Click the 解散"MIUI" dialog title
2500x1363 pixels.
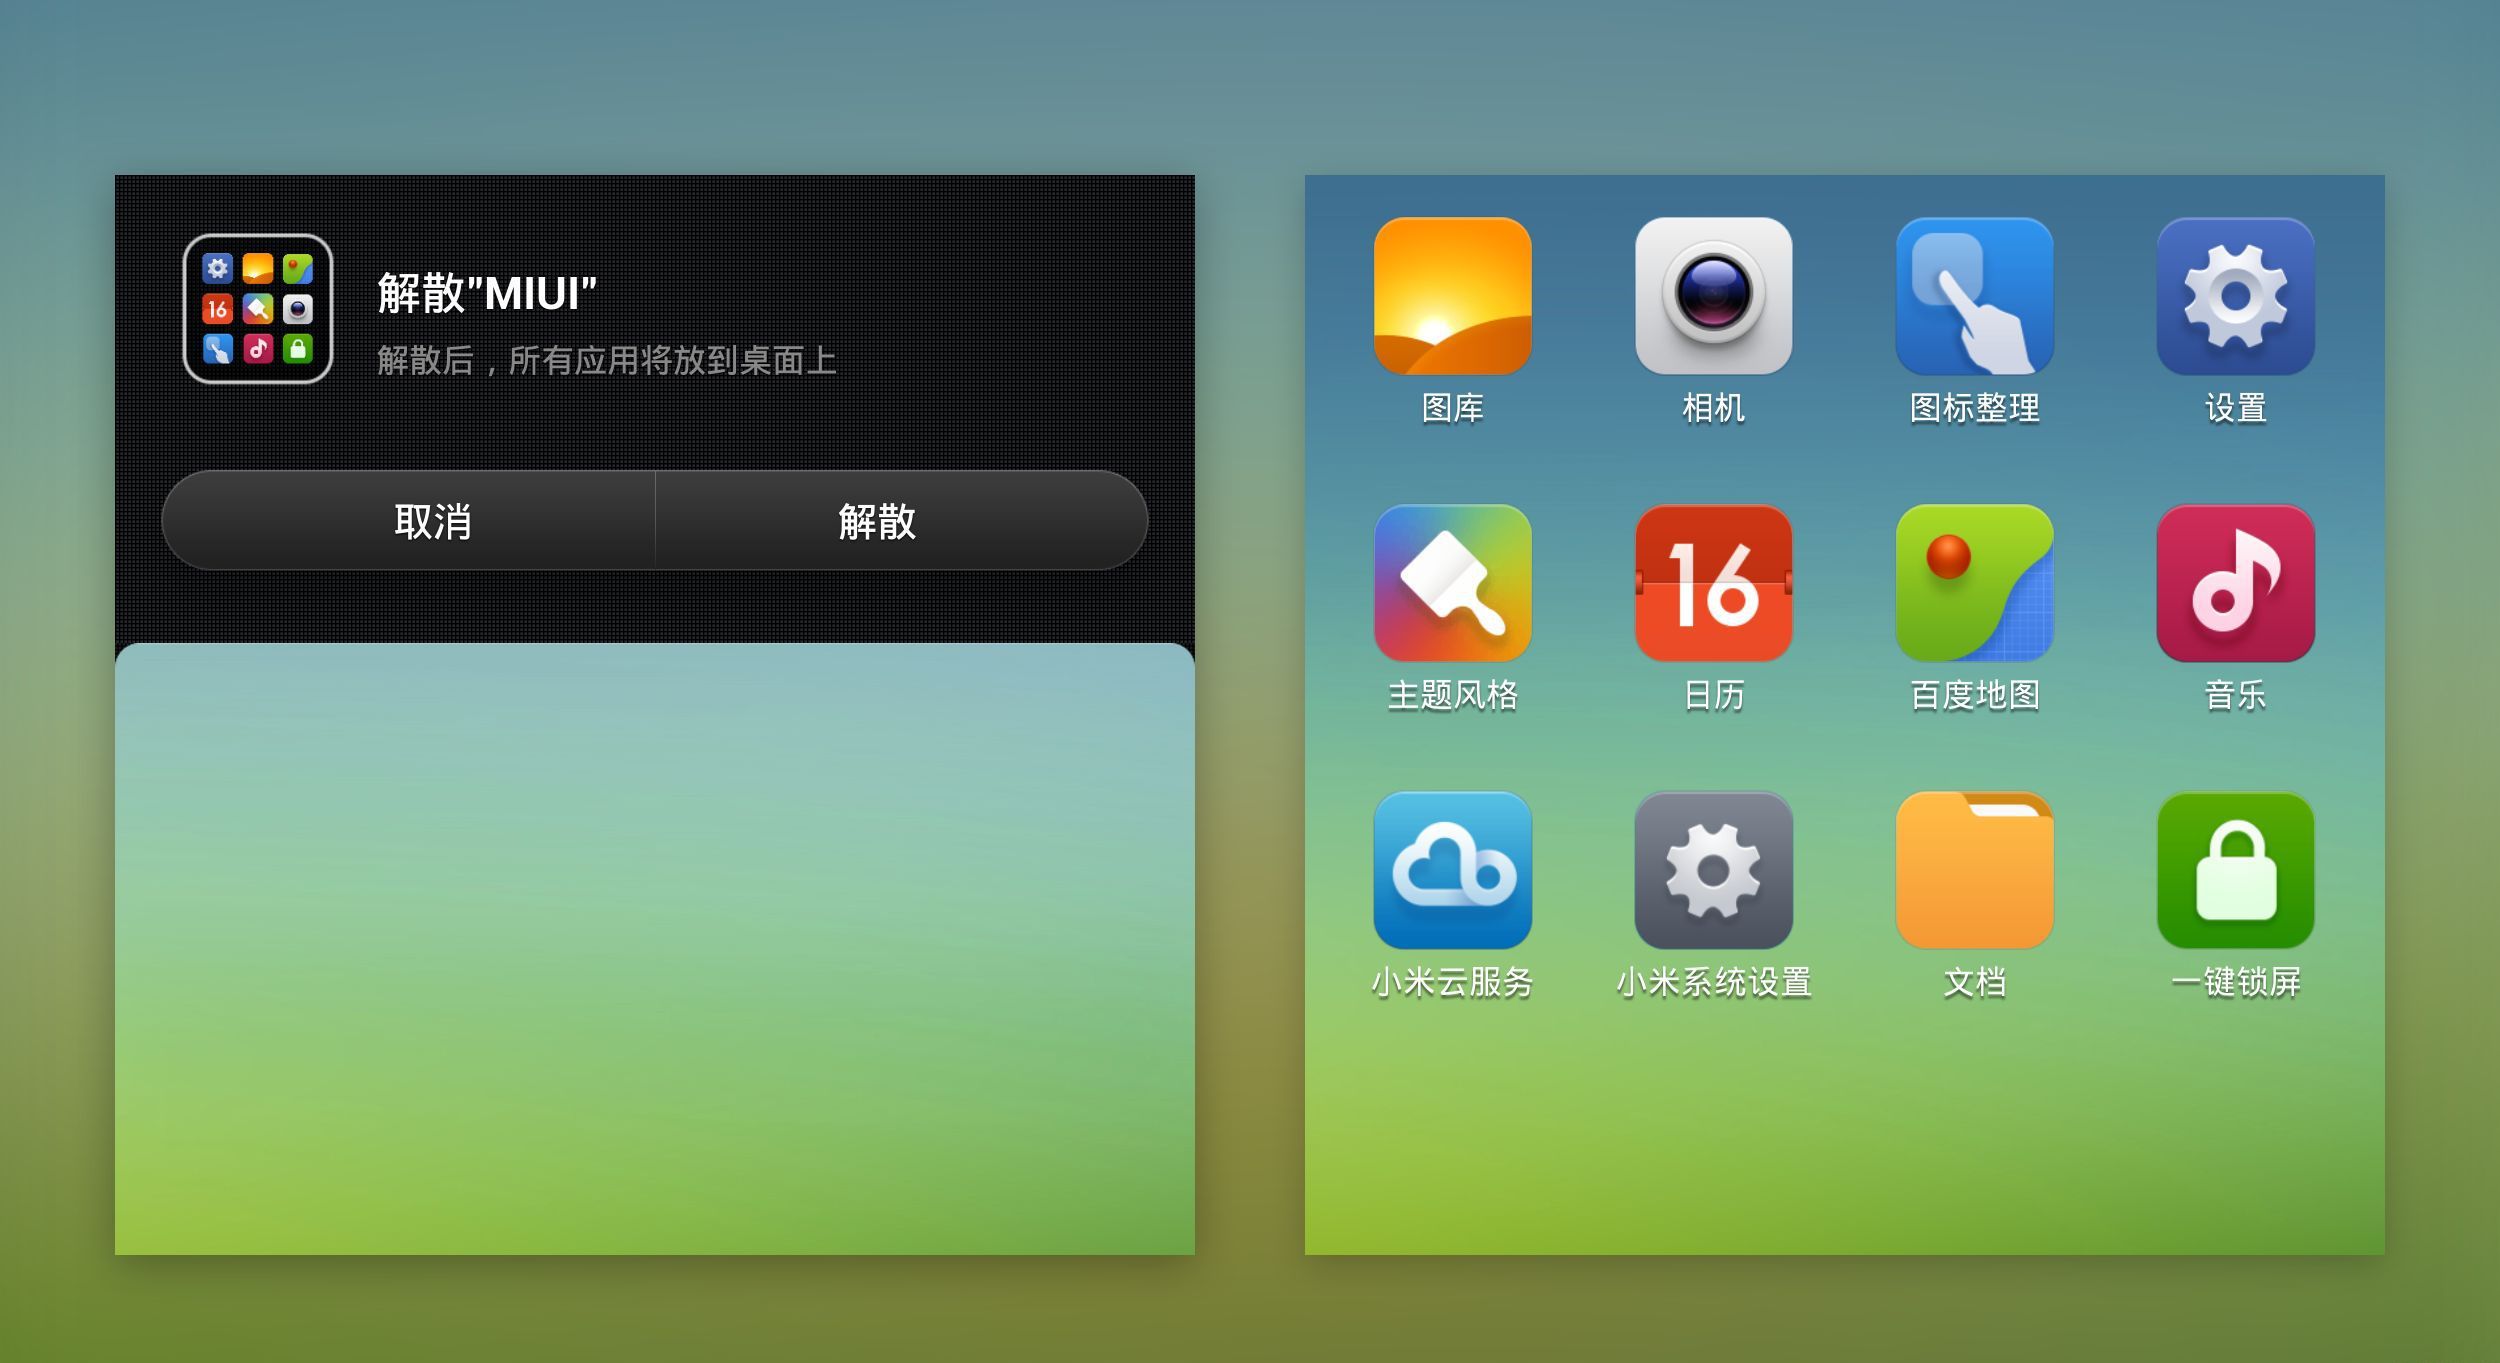487,293
